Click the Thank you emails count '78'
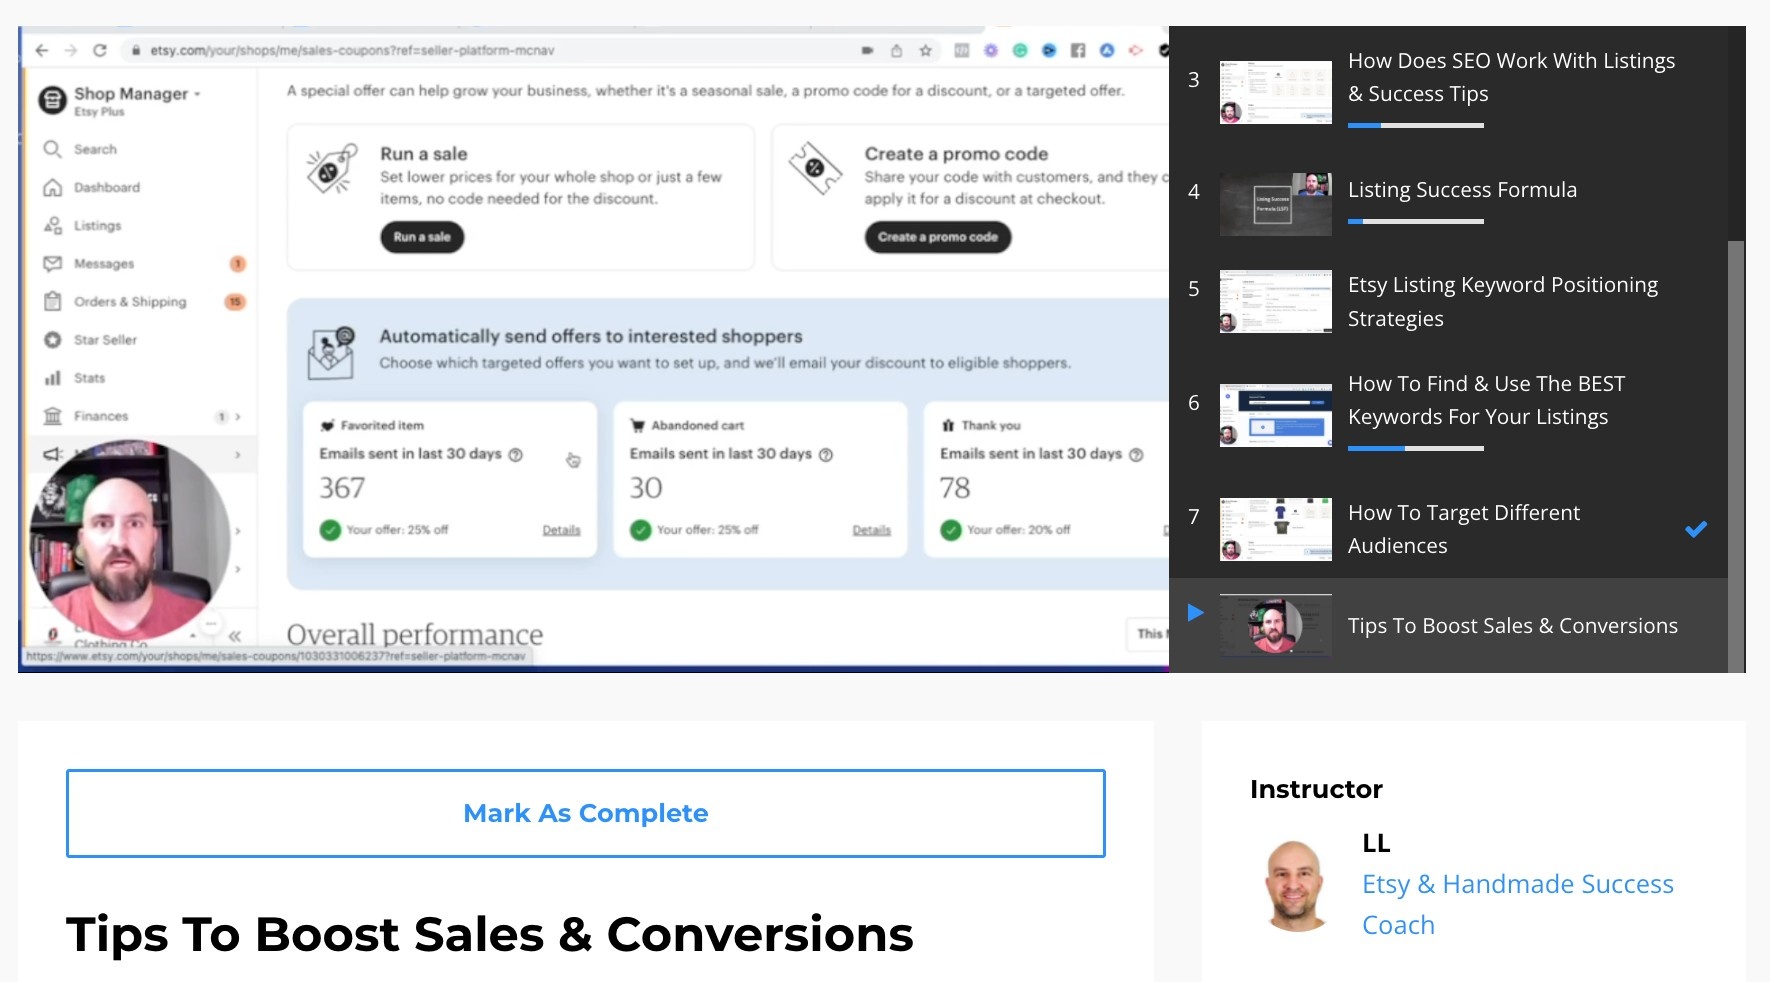 point(955,488)
